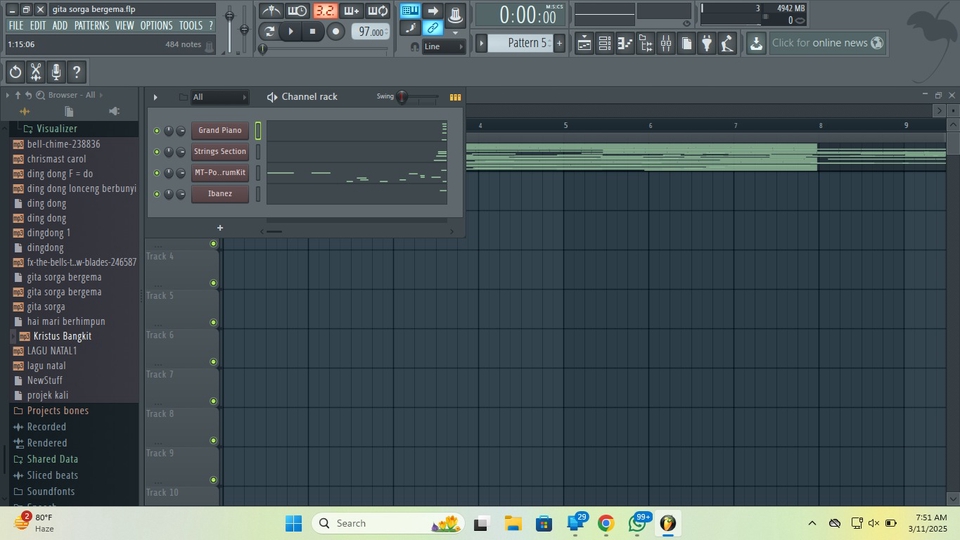The width and height of the screenshot is (960, 540).
Task: Click the download content library icon
Action: (x=756, y=43)
